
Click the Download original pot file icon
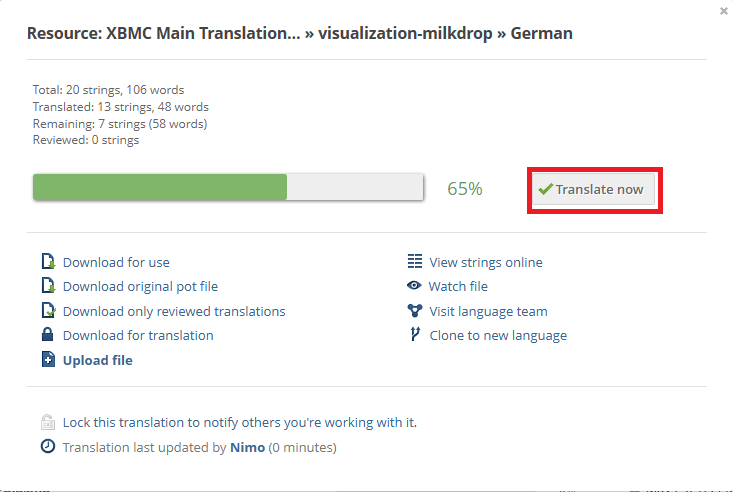(48, 285)
